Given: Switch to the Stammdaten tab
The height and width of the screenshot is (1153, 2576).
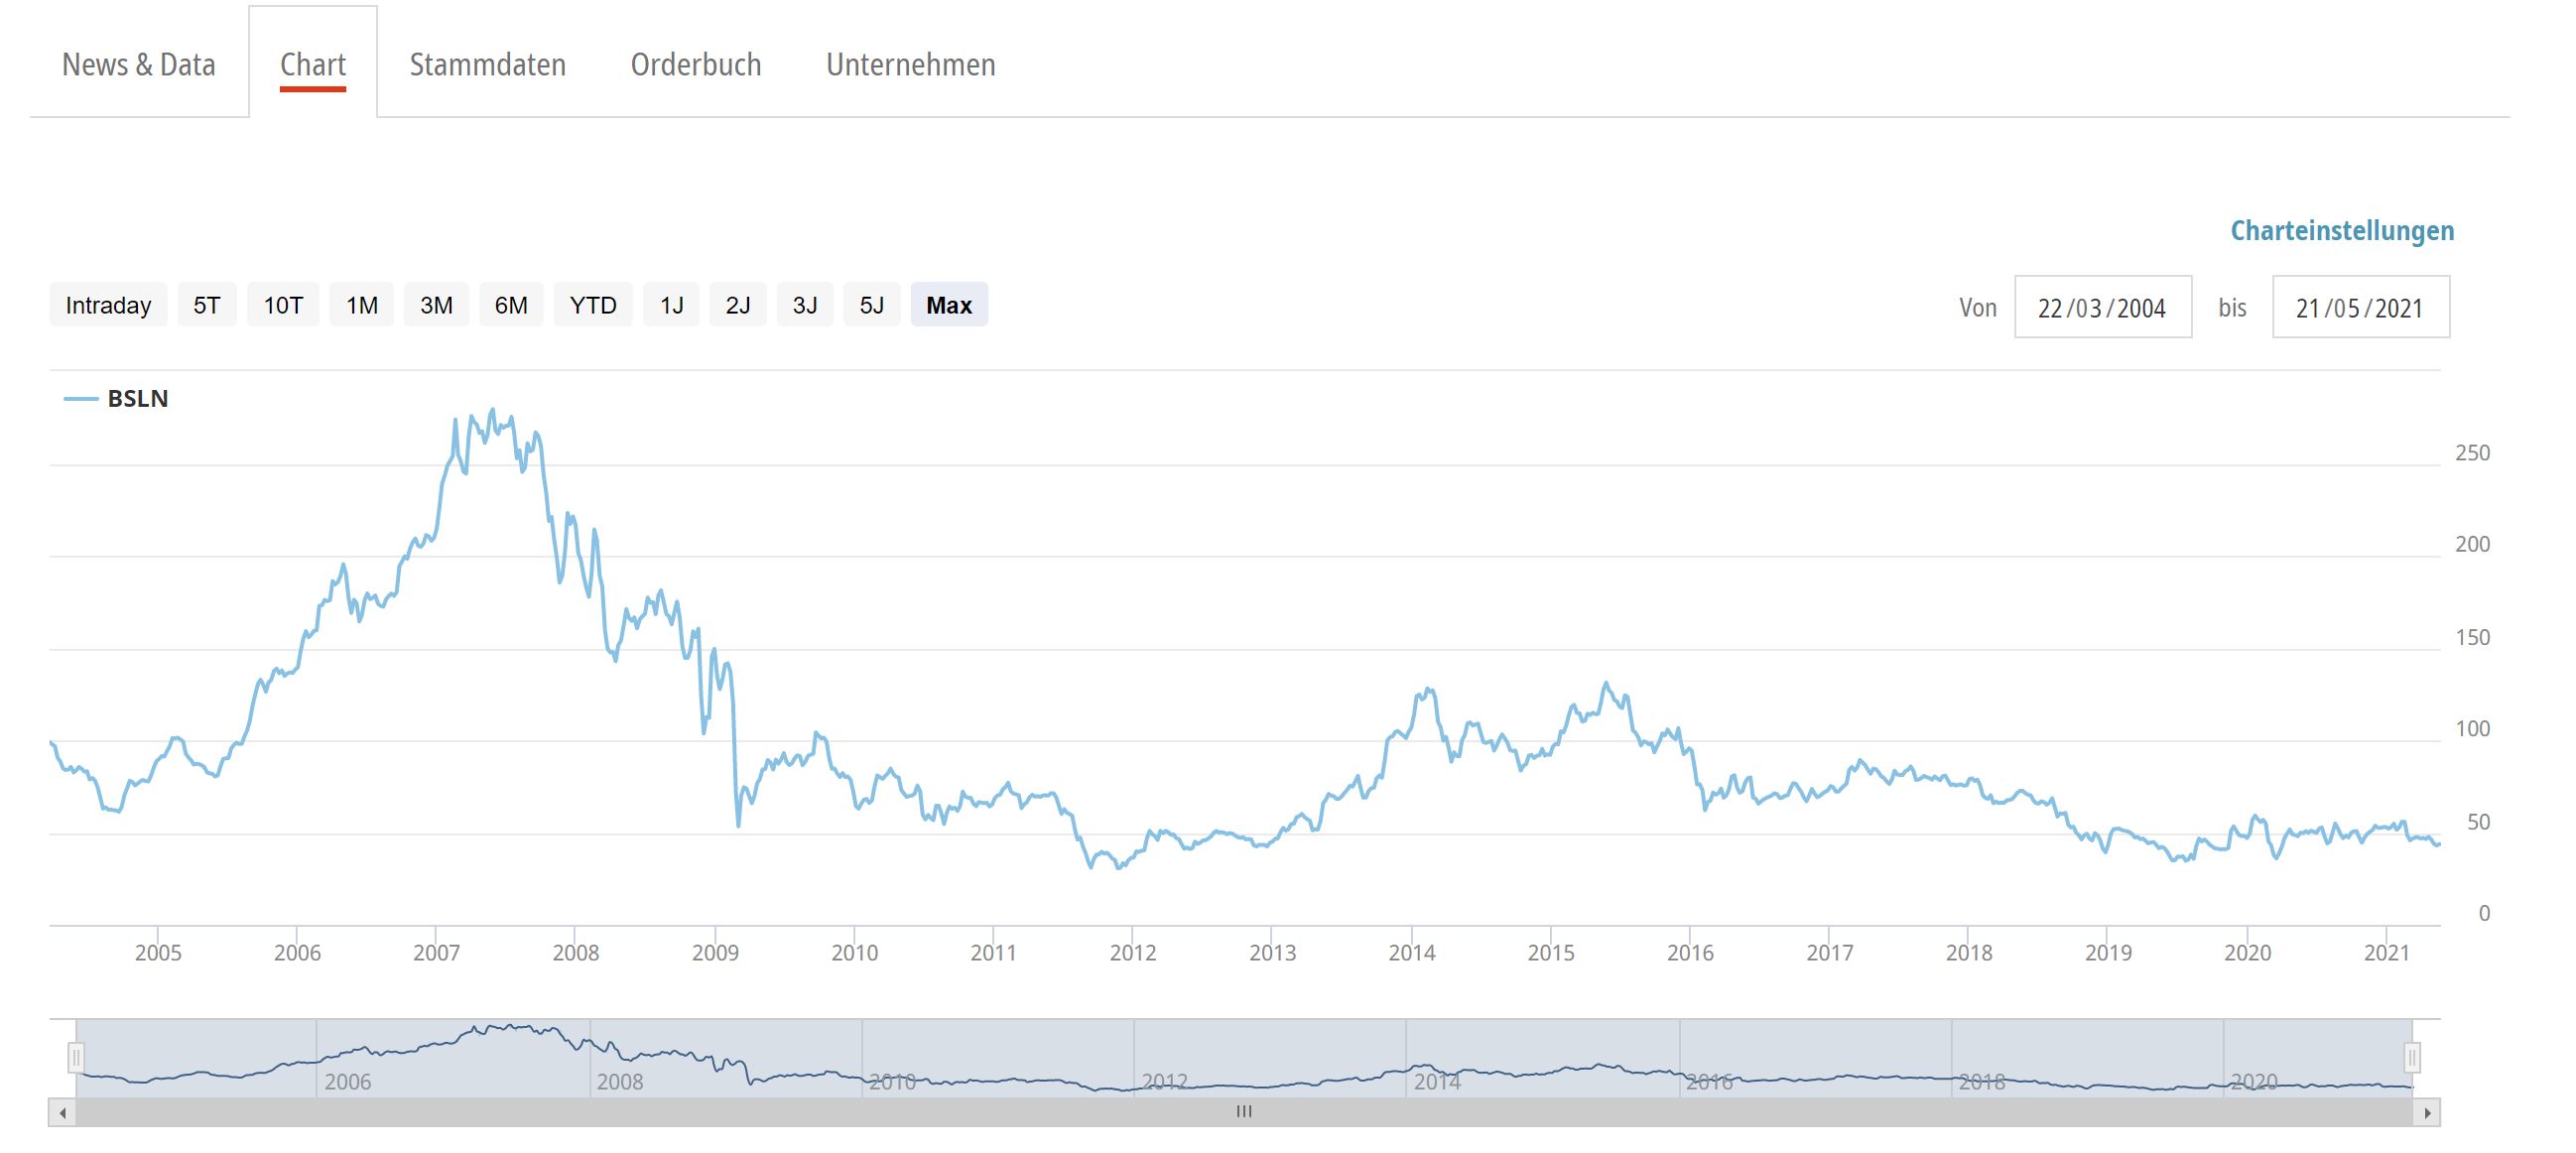Looking at the screenshot, I should pos(487,65).
